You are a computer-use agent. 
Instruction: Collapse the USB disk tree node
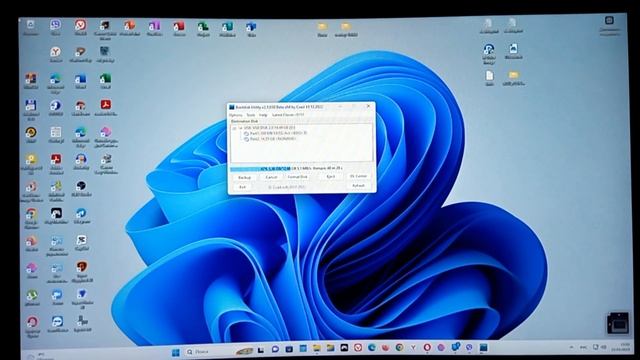(x=235, y=128)
